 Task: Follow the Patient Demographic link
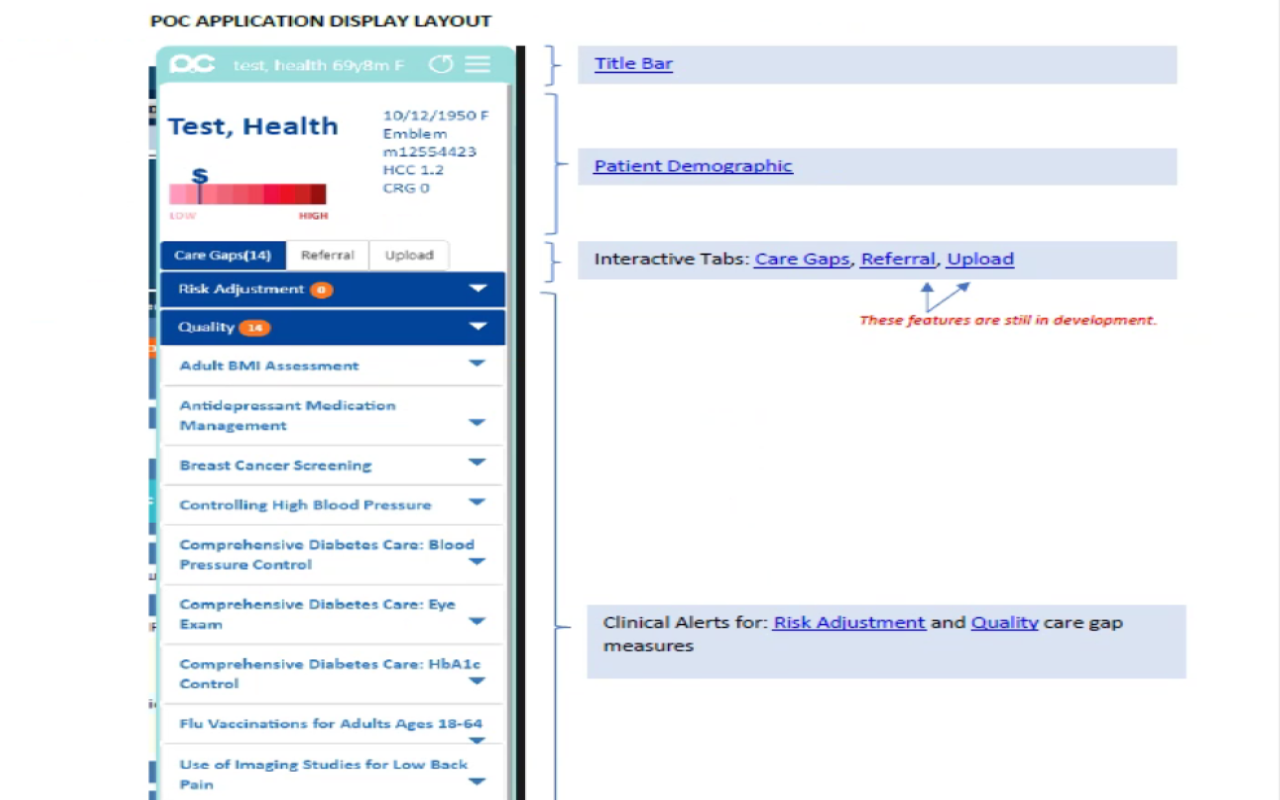pos(693,166)
